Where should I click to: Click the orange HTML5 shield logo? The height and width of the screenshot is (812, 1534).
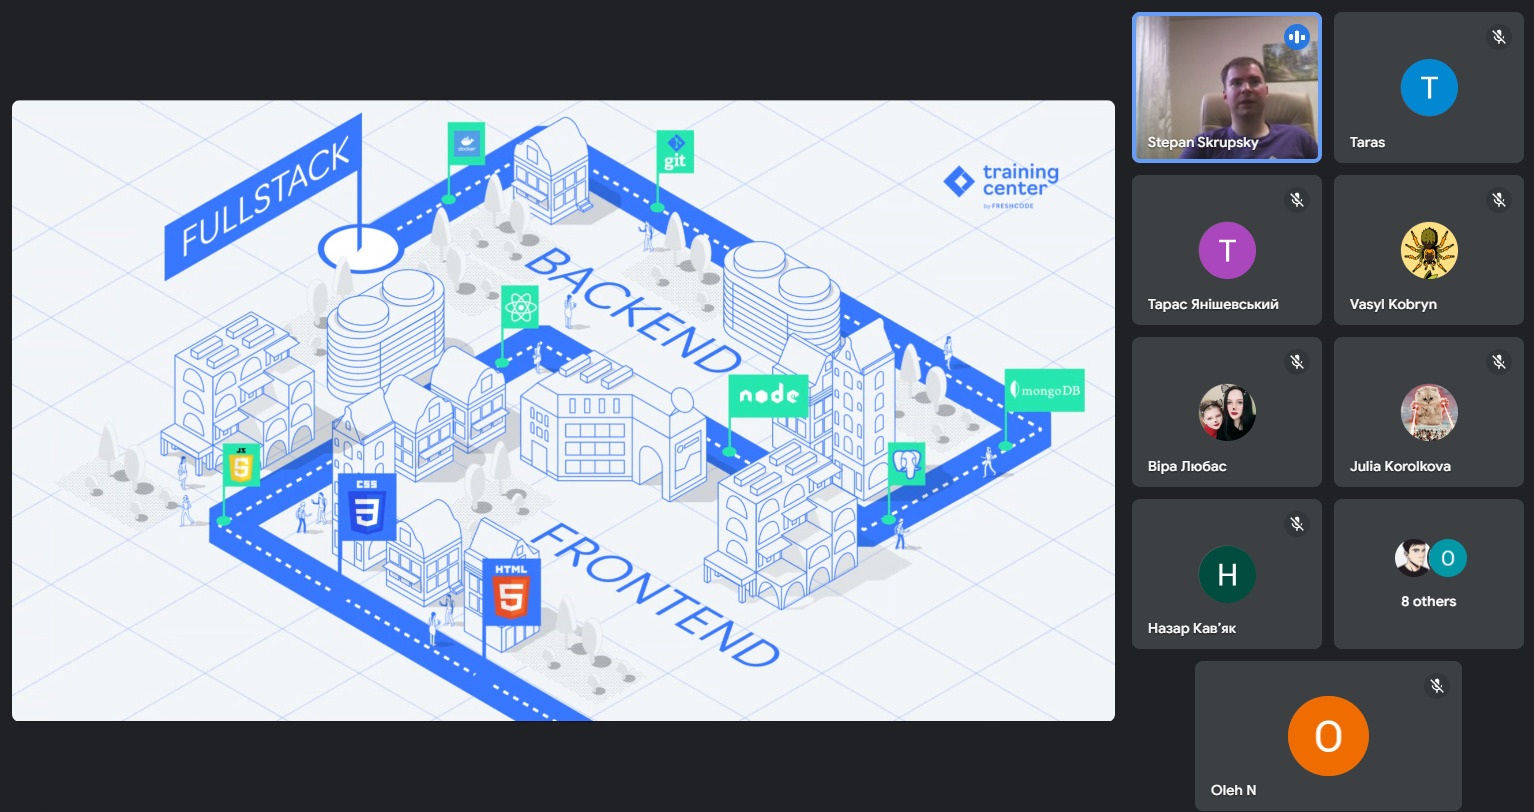(511, 592)
